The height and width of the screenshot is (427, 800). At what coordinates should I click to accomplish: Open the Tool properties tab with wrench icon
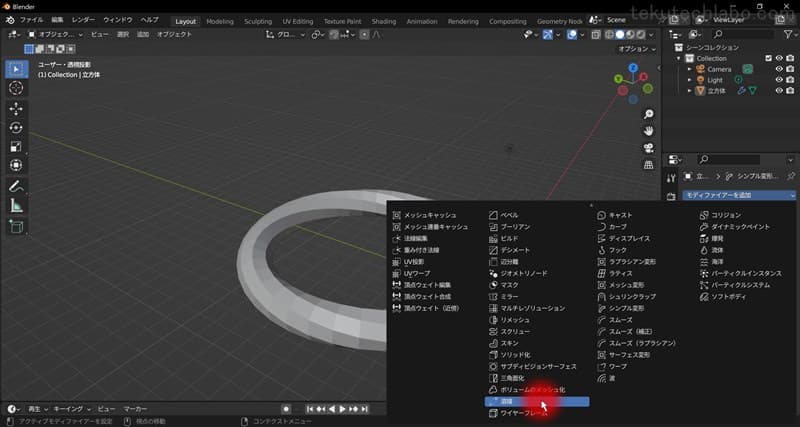[671, 178]
